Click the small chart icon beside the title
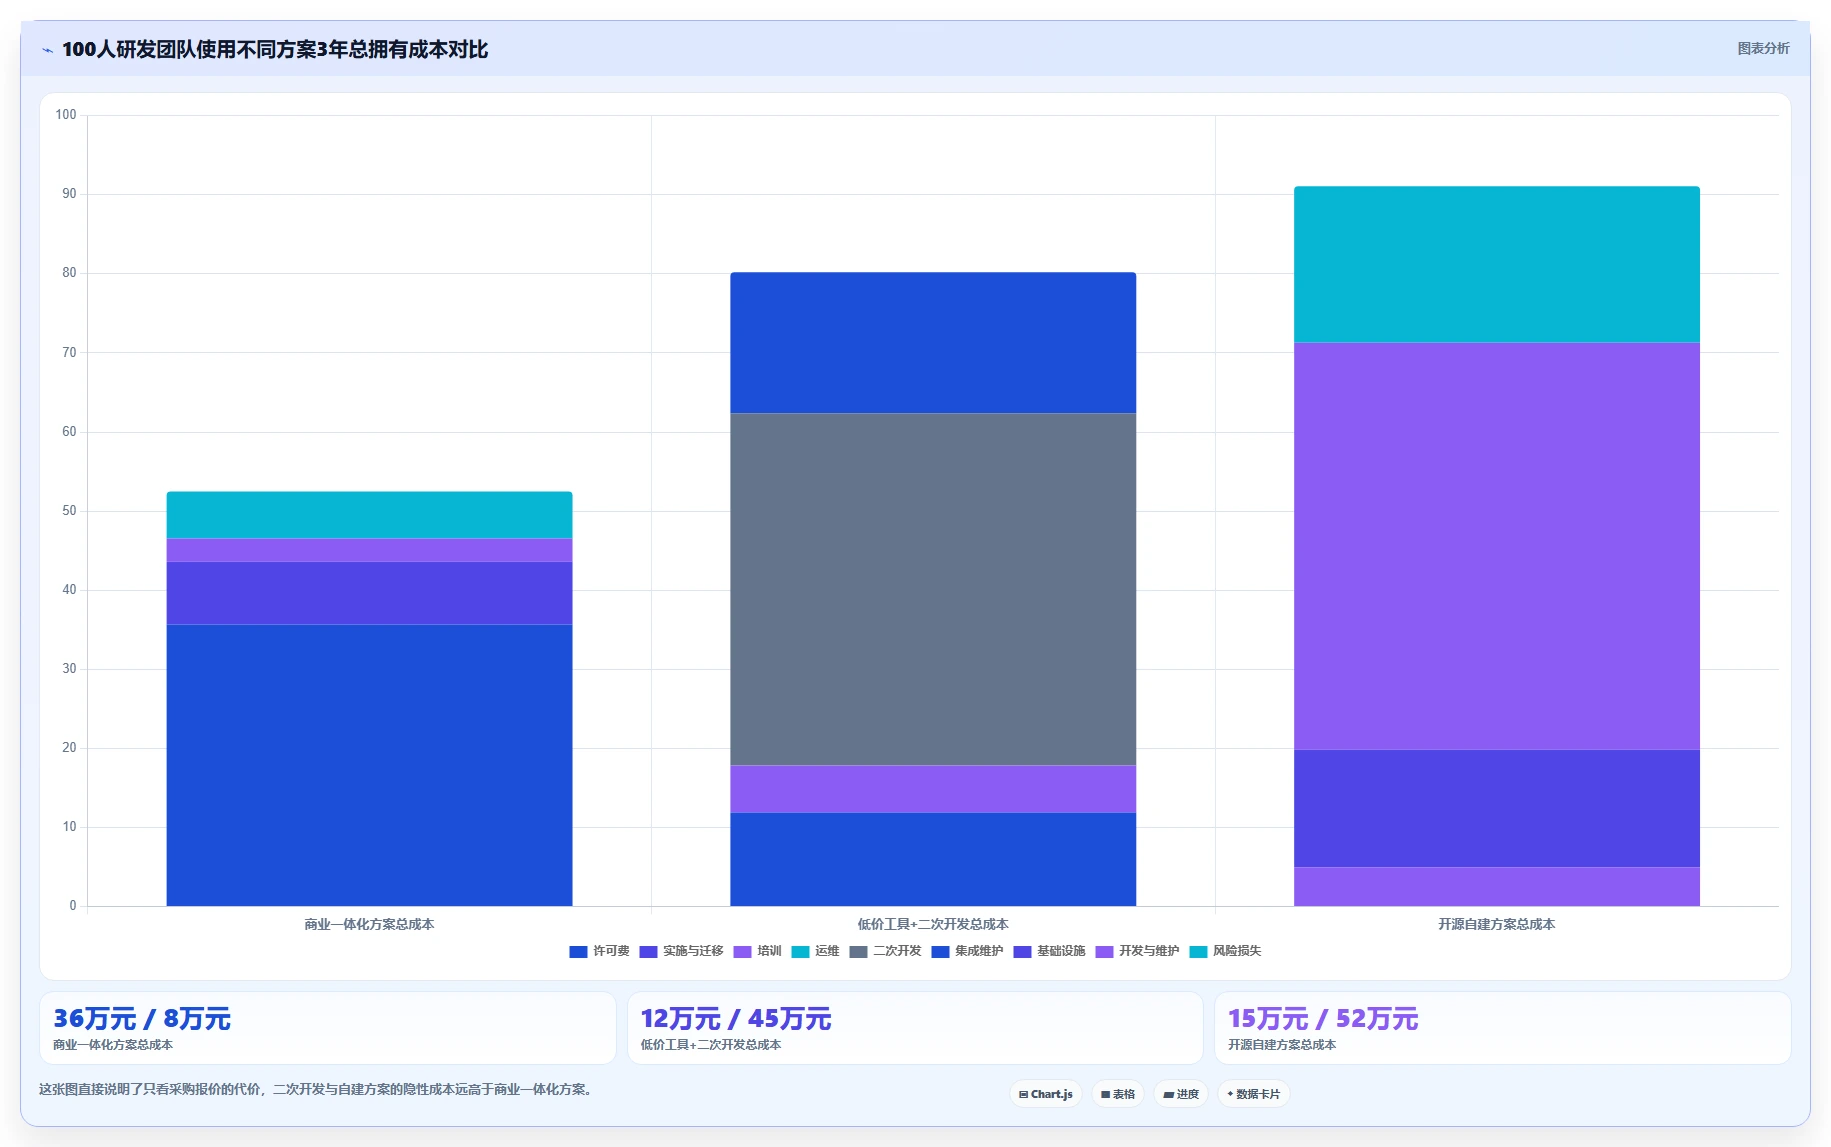The width and height of the screenshot is (1831, 1147). [47, 50]
